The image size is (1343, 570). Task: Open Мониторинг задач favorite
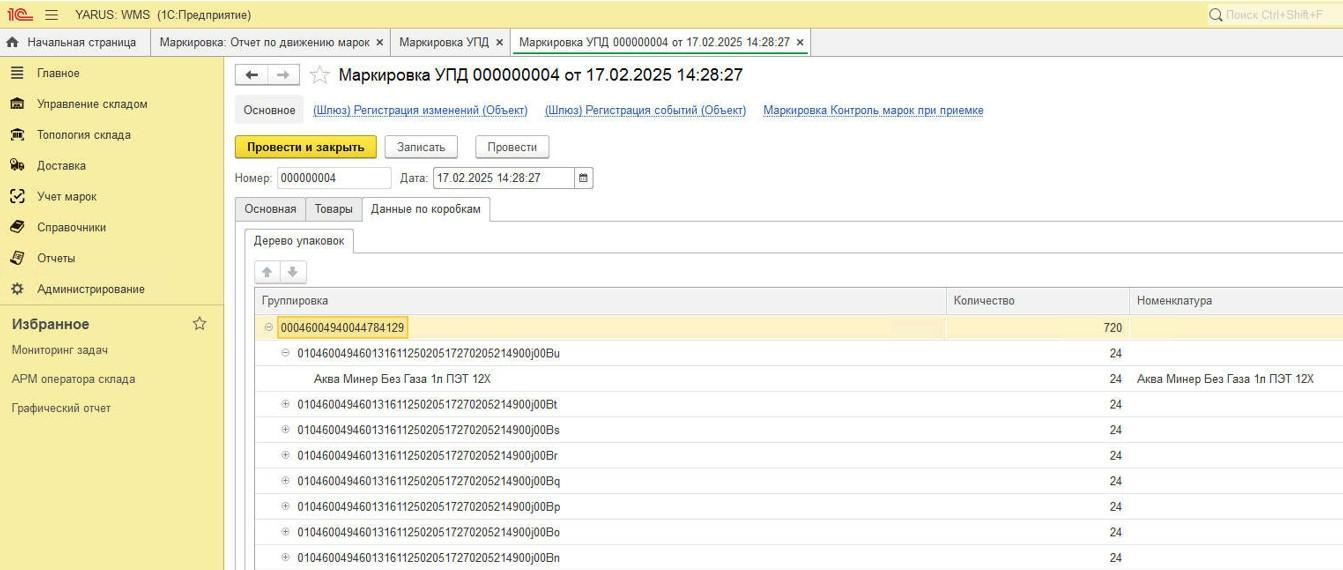60,350
